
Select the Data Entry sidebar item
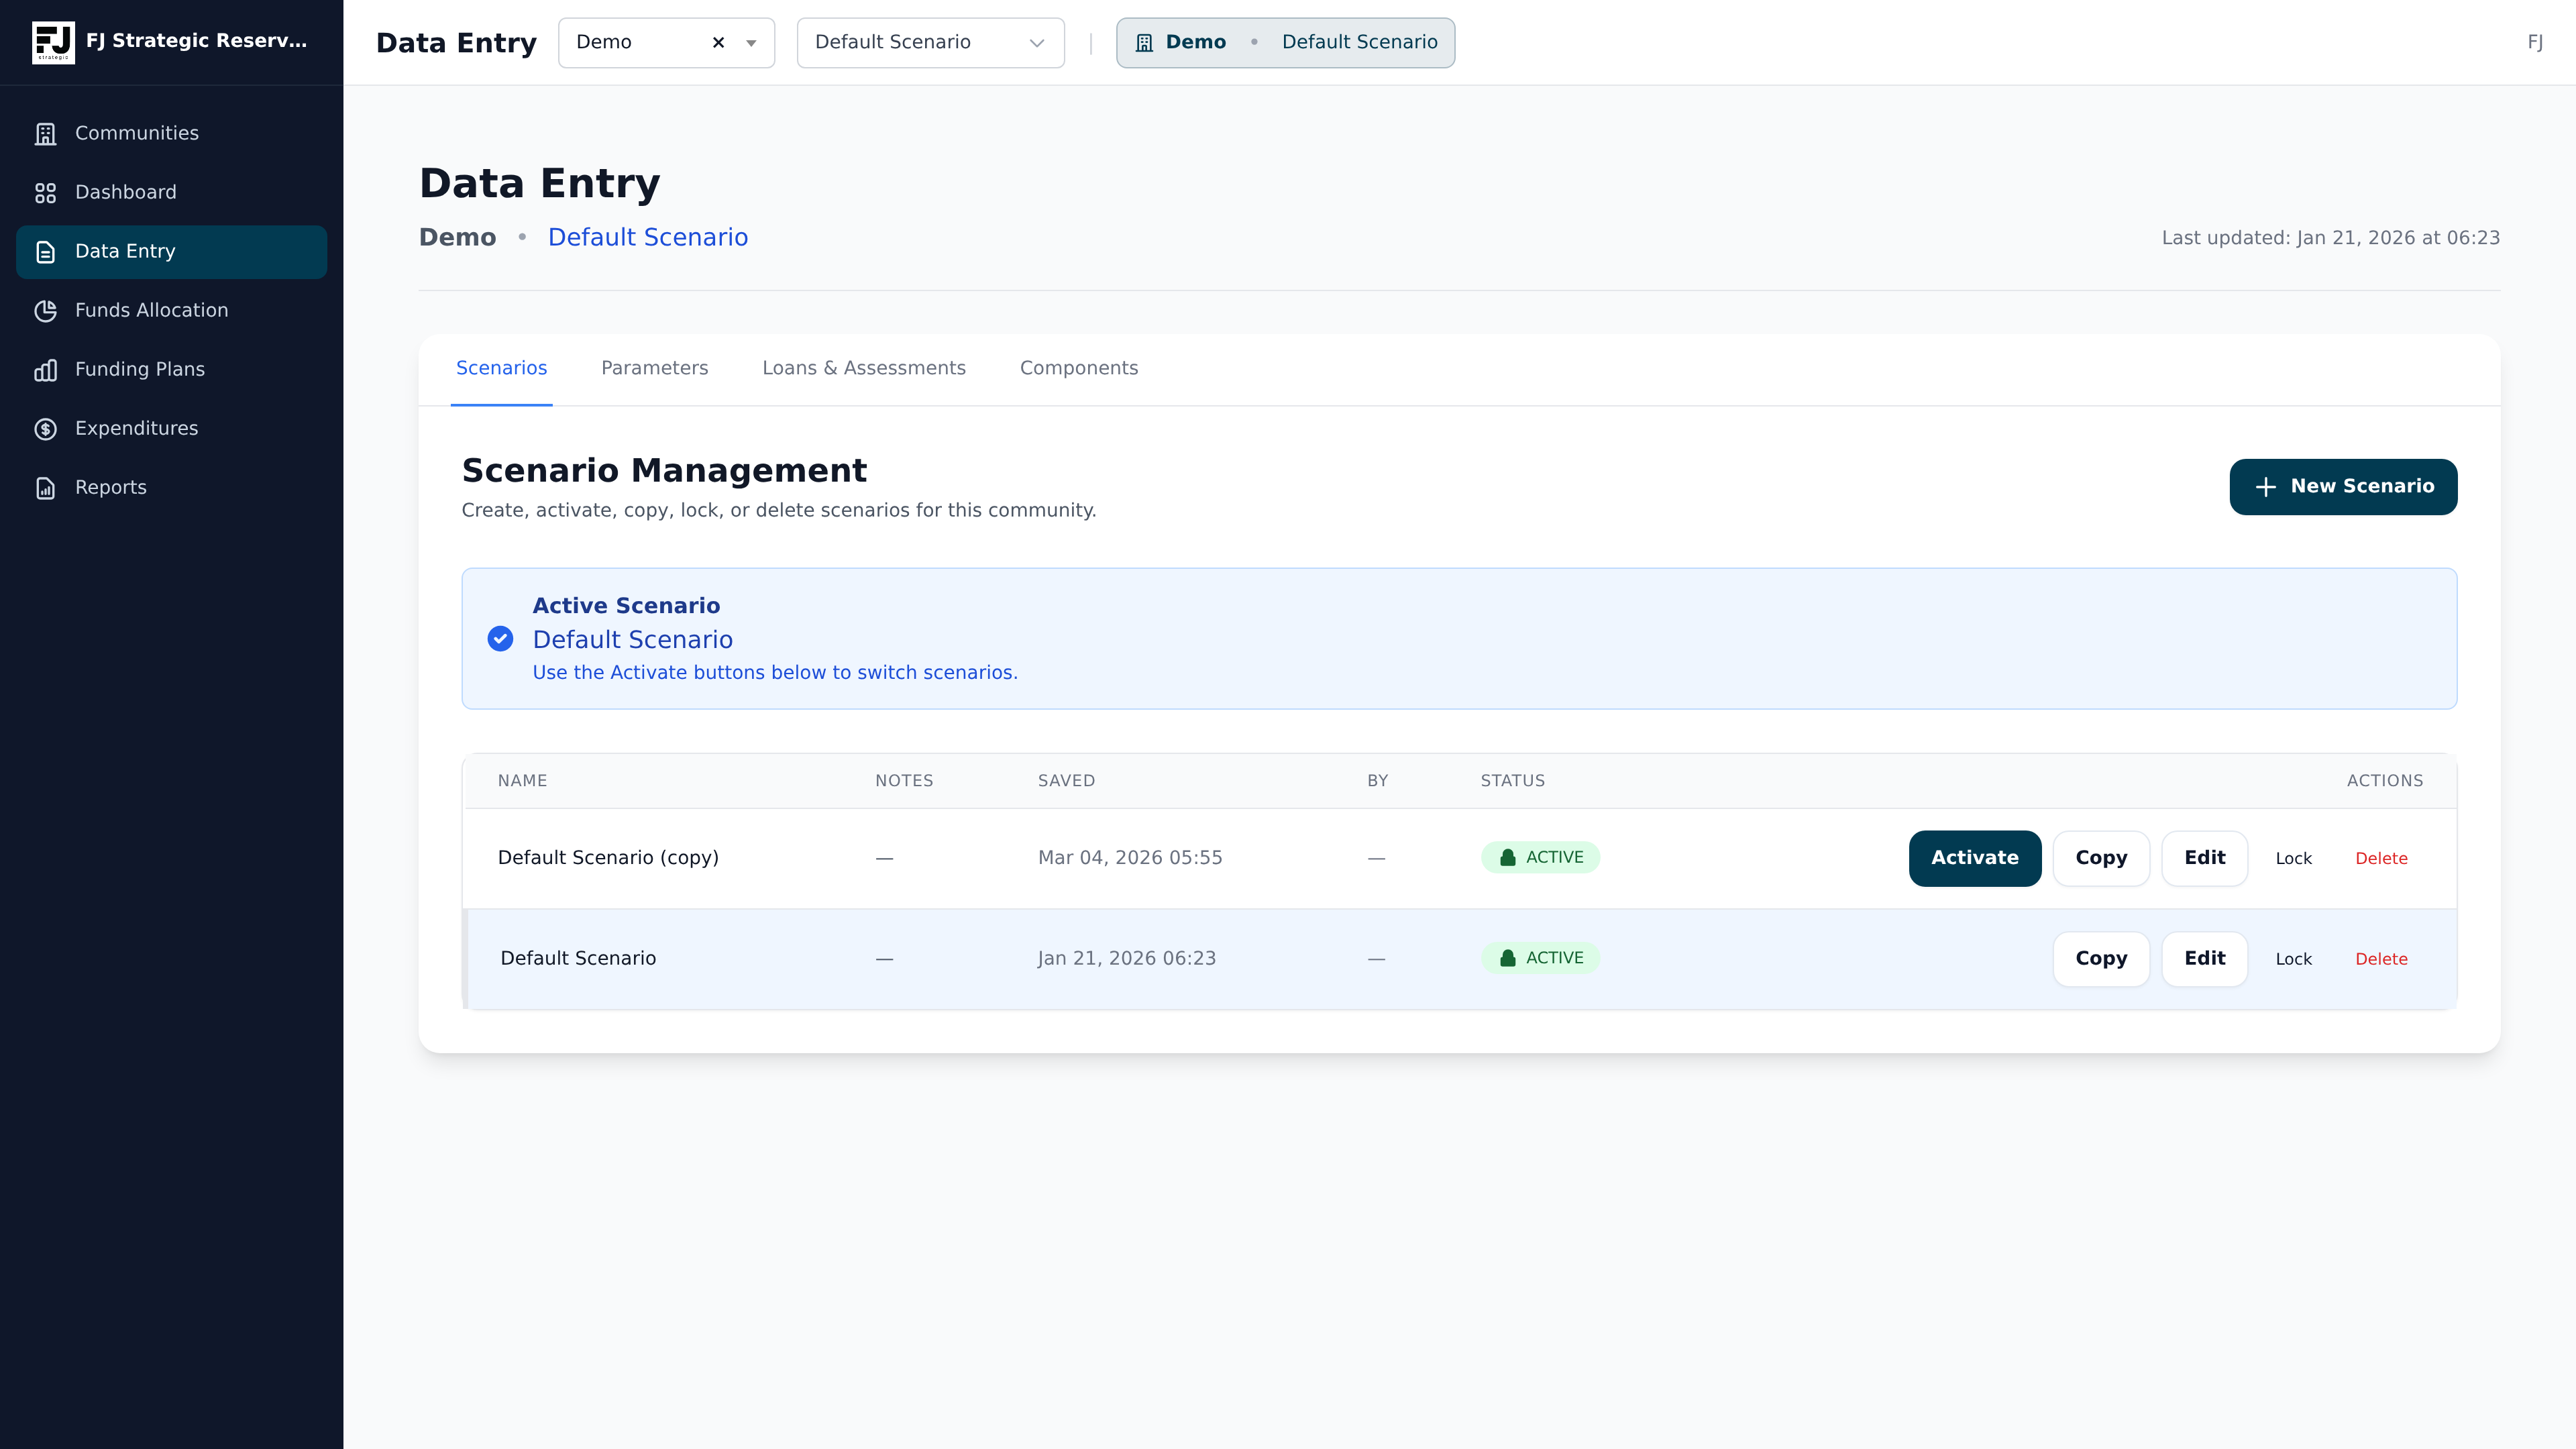171,251
